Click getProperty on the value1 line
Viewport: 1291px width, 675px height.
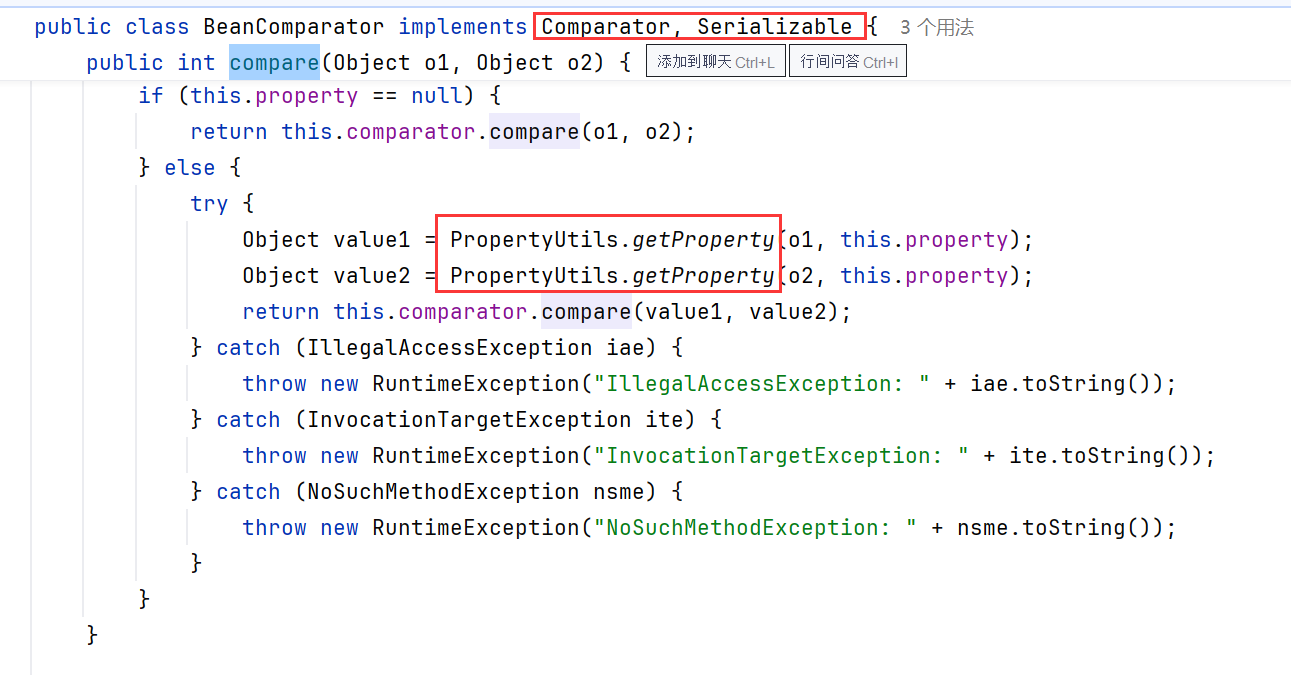pos(704,240)
